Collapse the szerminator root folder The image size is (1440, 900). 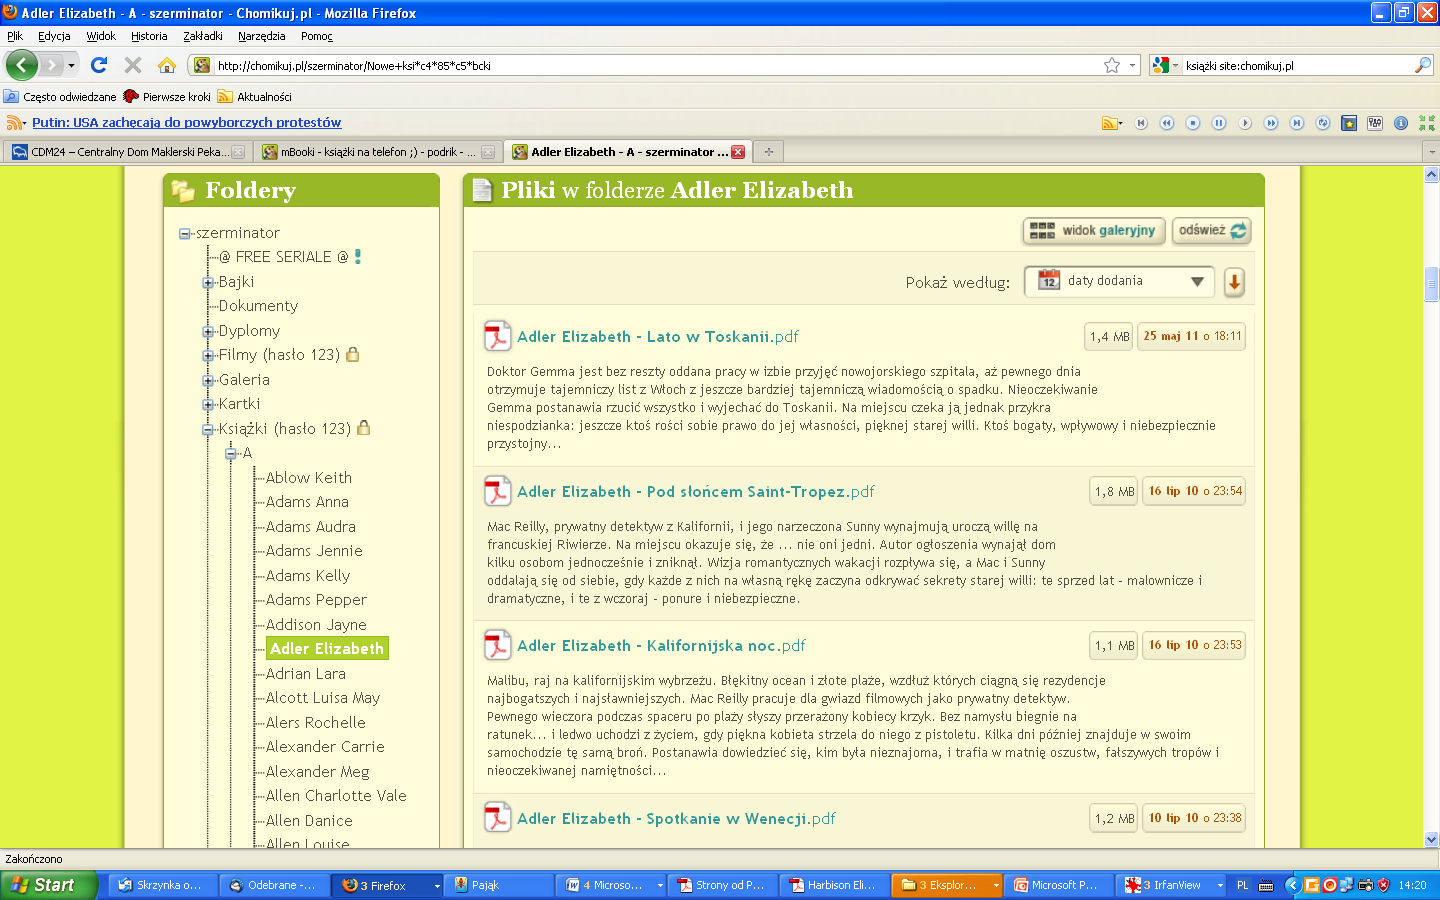tap(184, 234)
